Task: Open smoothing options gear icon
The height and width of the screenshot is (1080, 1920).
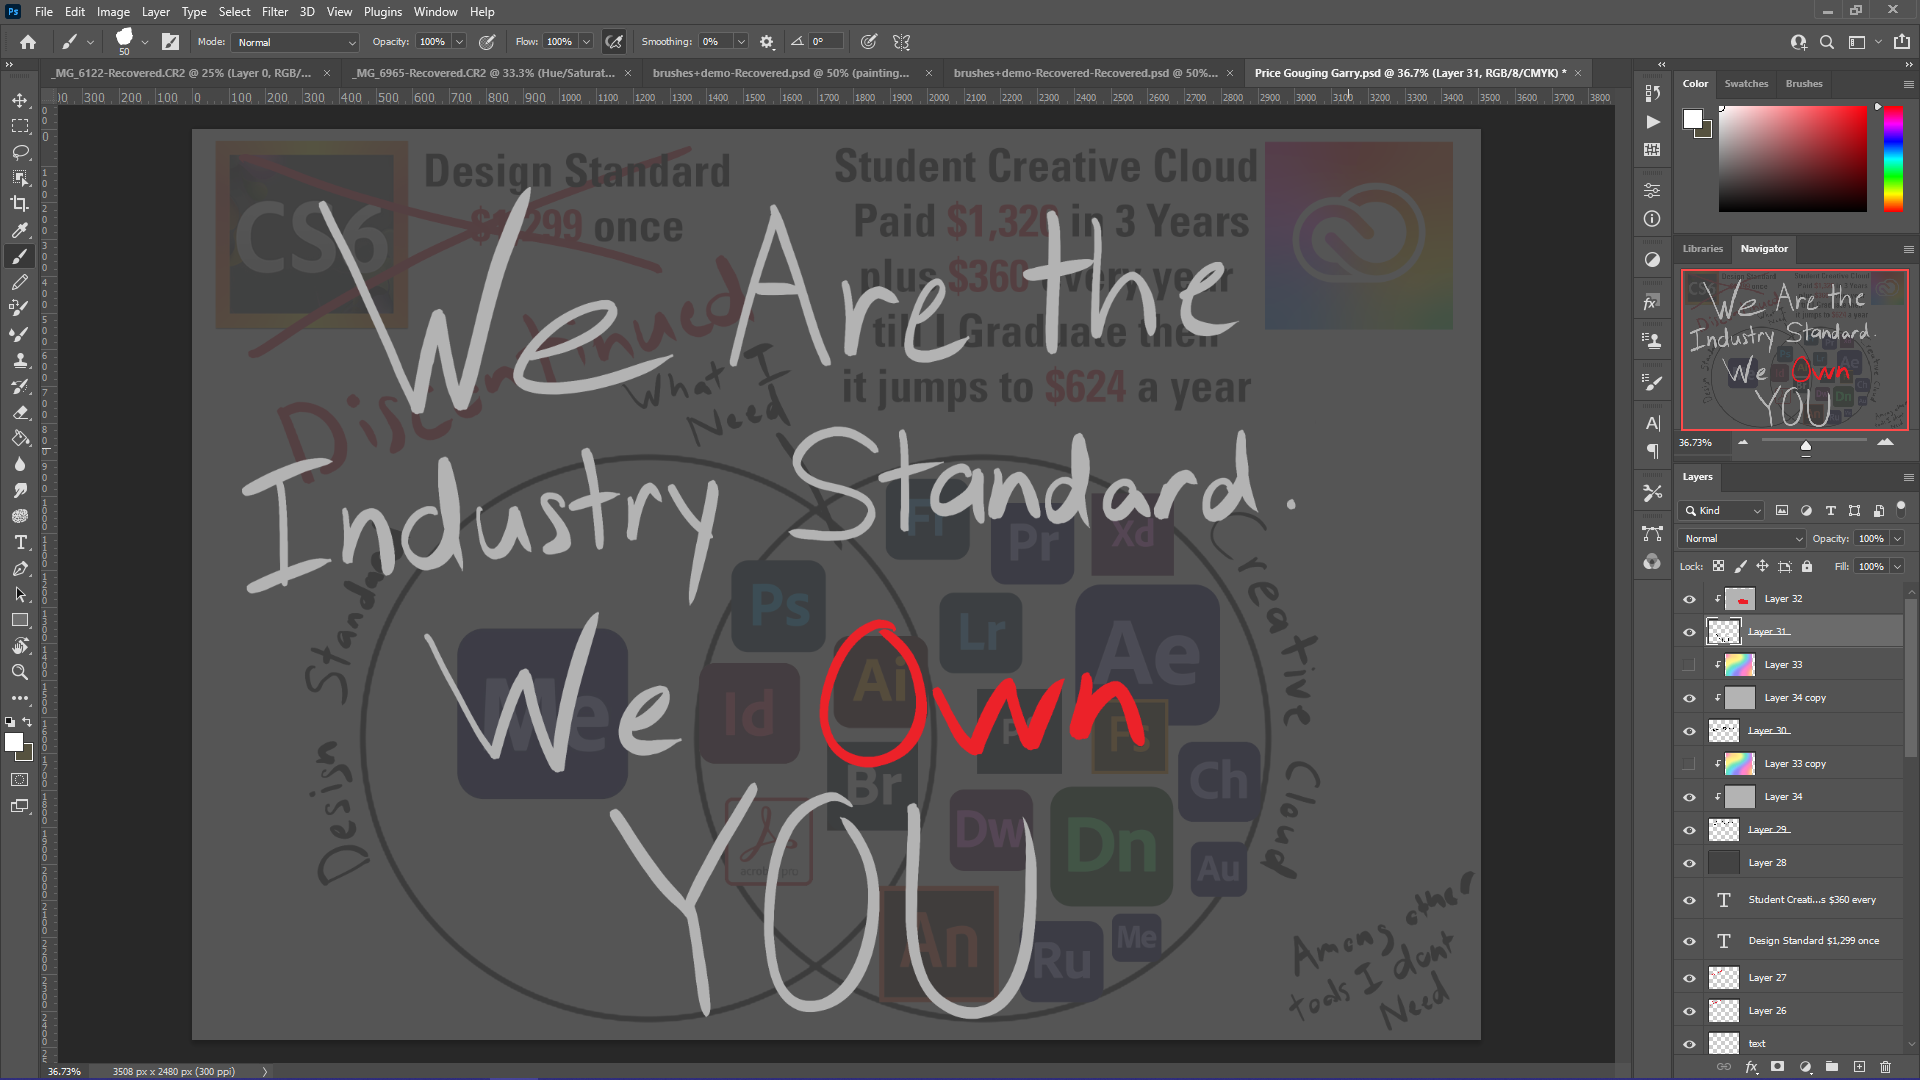Action: (767, 42)
